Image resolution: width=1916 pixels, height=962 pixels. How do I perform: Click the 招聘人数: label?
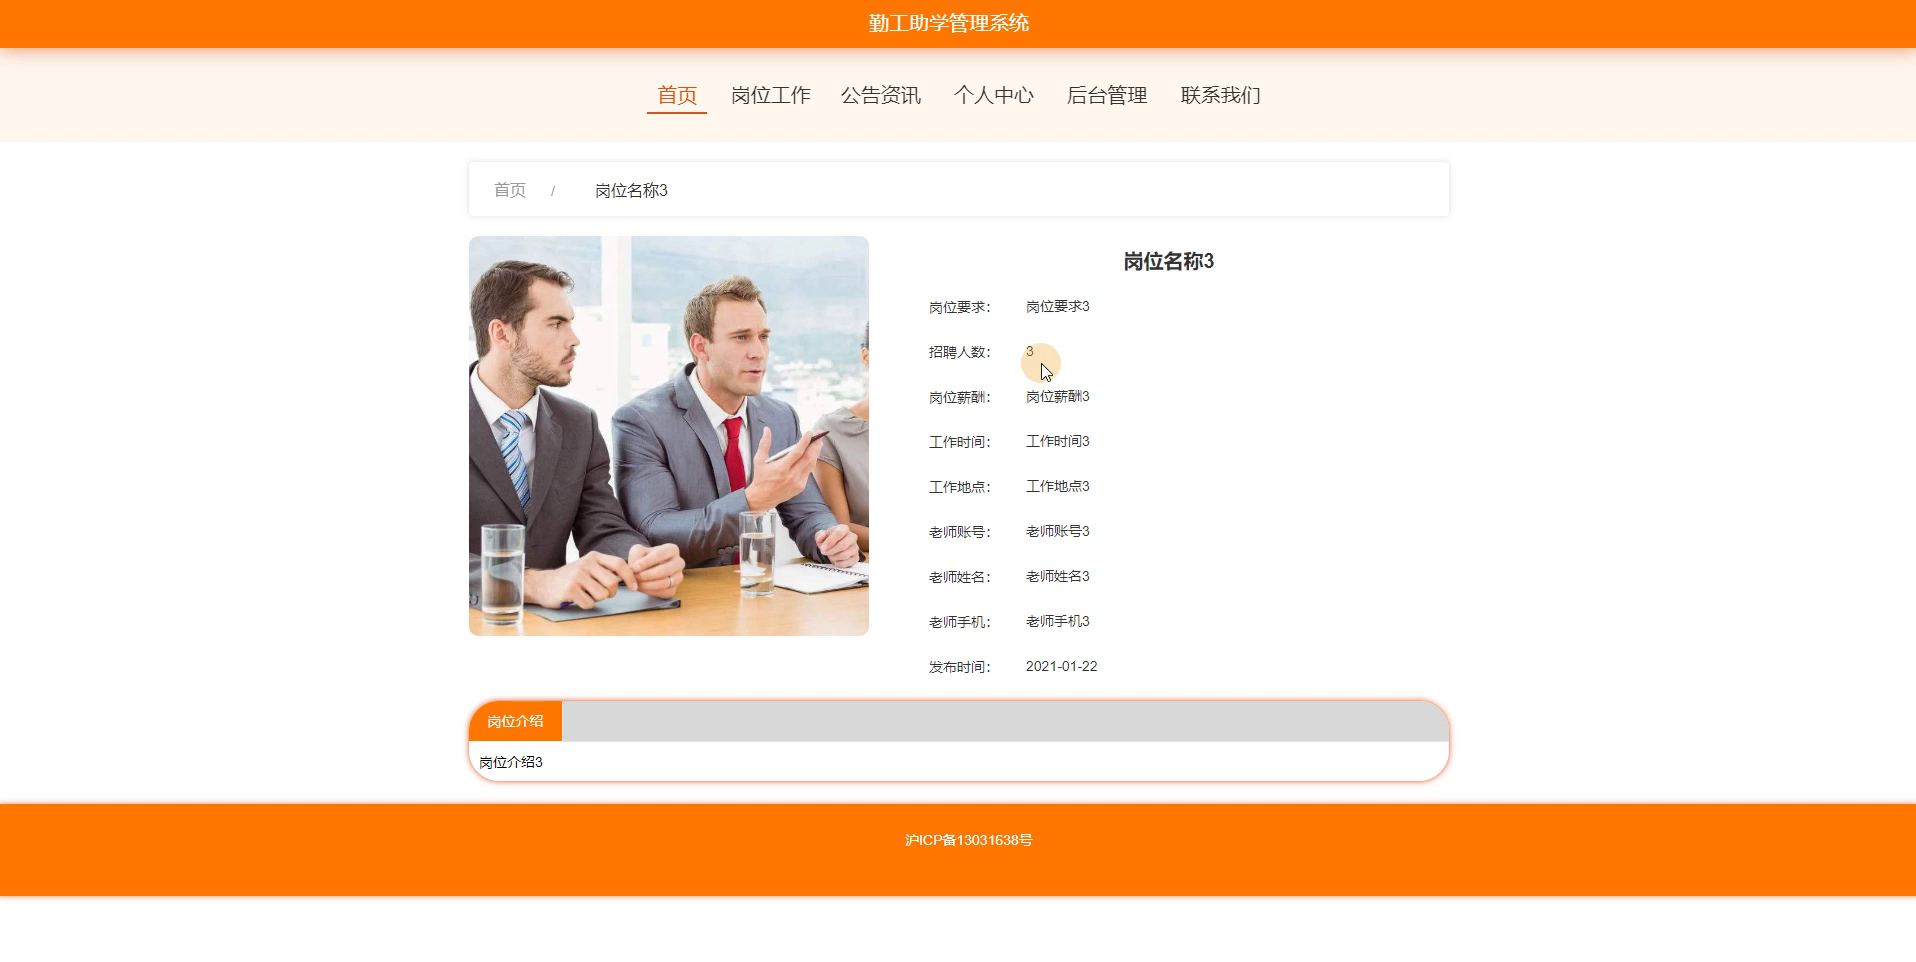(x=959, y=352)
